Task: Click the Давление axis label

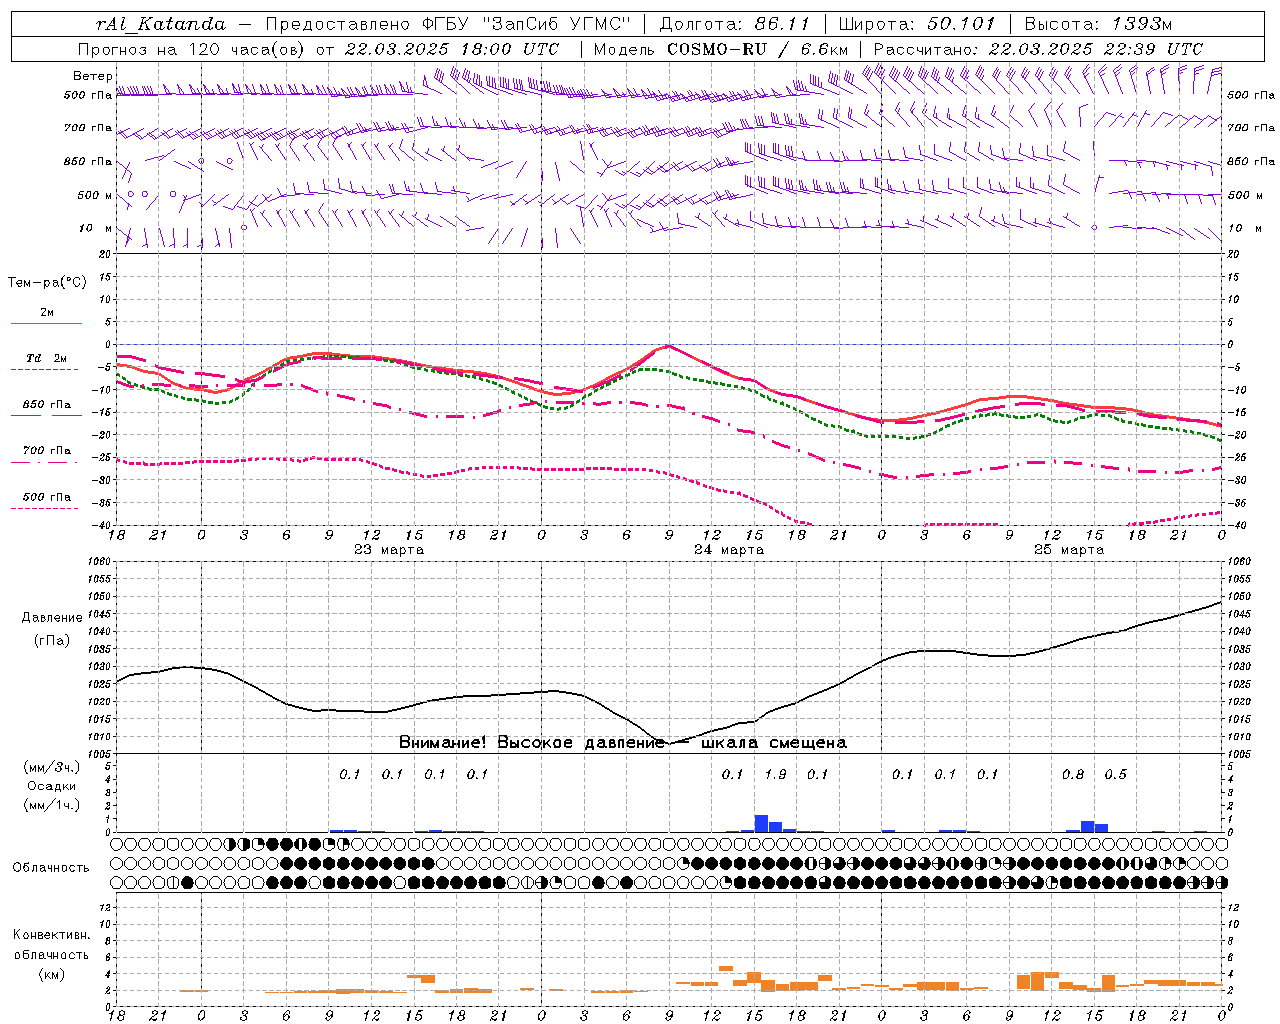Action: pos(52,618)
